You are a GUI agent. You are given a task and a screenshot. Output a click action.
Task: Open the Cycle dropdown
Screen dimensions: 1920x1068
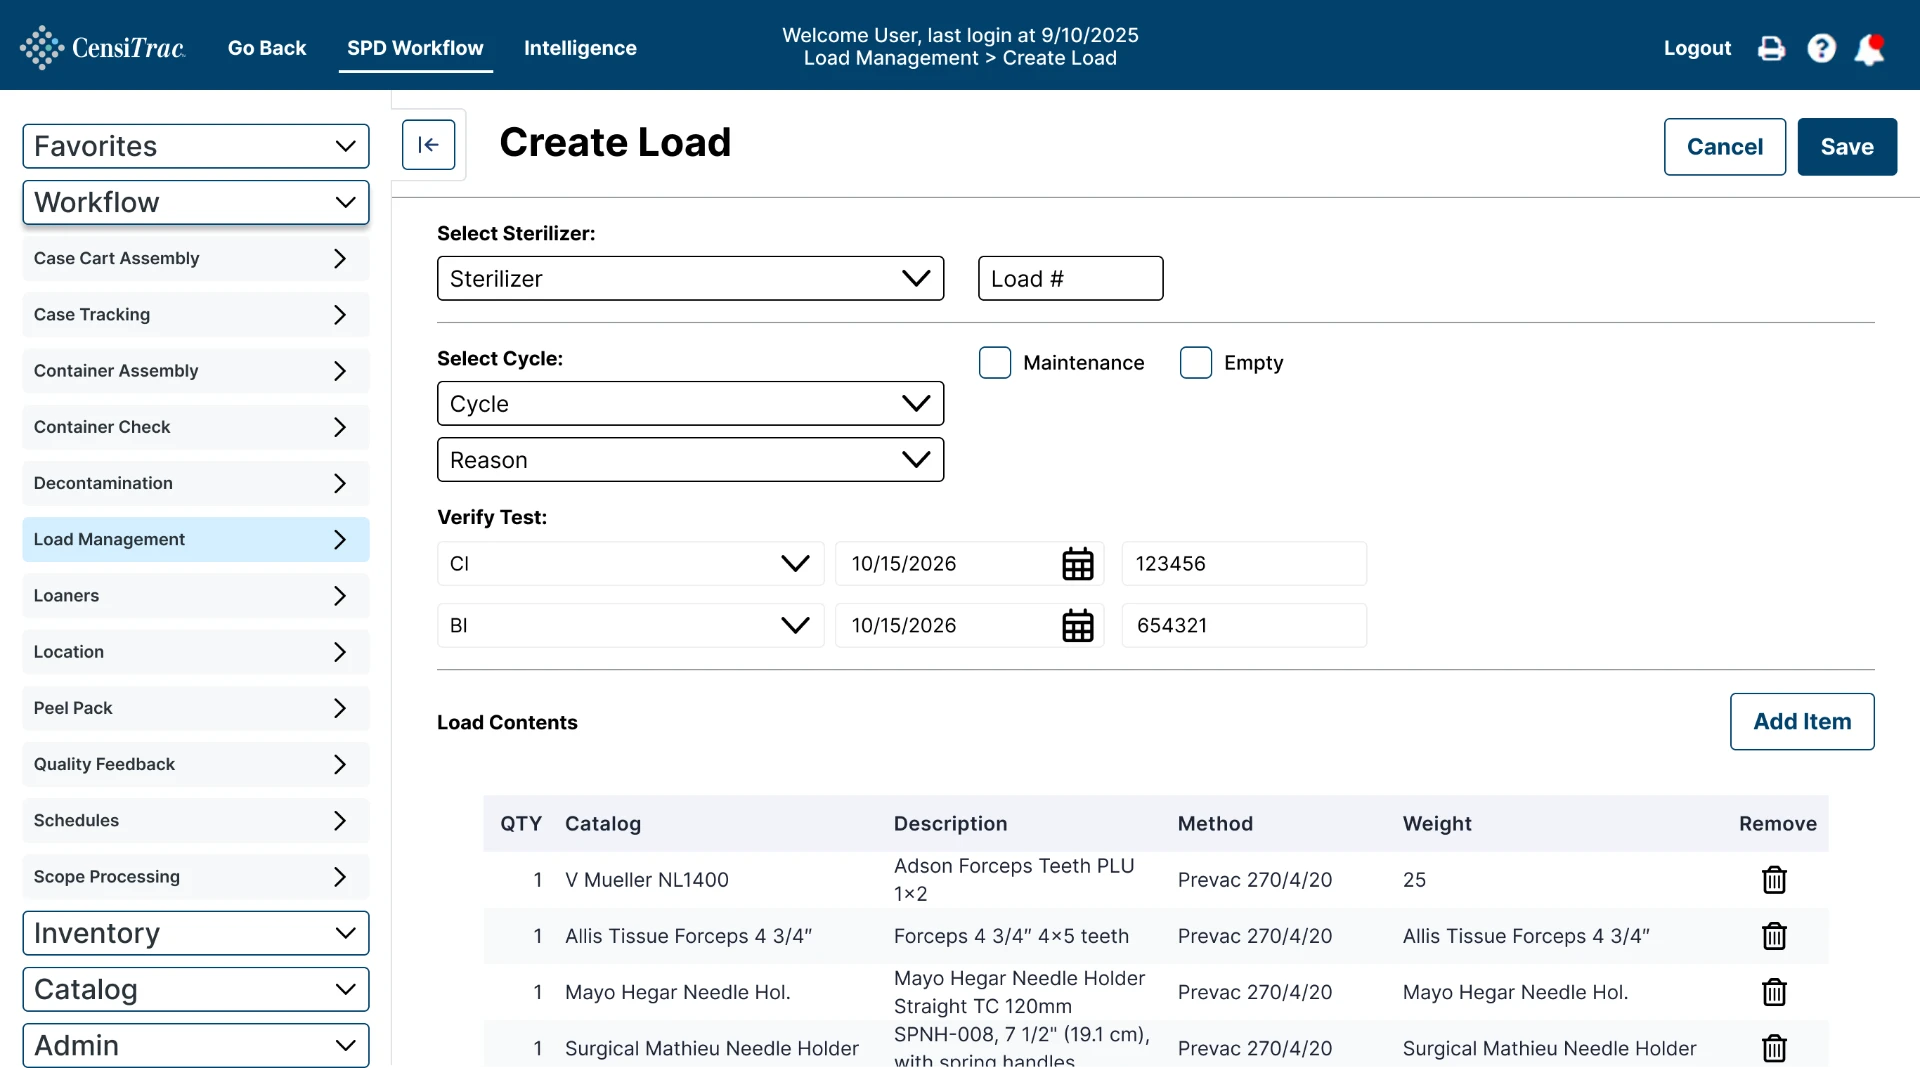[x=690, y=404]
